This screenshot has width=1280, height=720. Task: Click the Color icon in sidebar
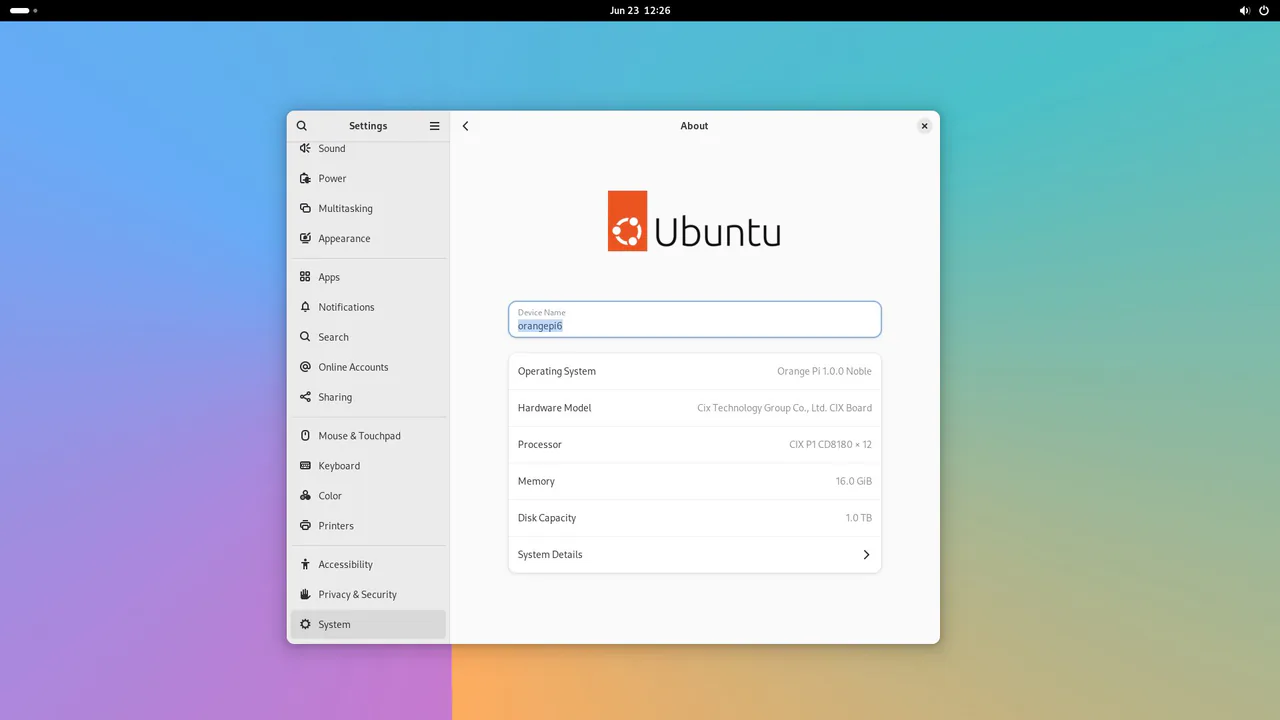tap(305, 496)
